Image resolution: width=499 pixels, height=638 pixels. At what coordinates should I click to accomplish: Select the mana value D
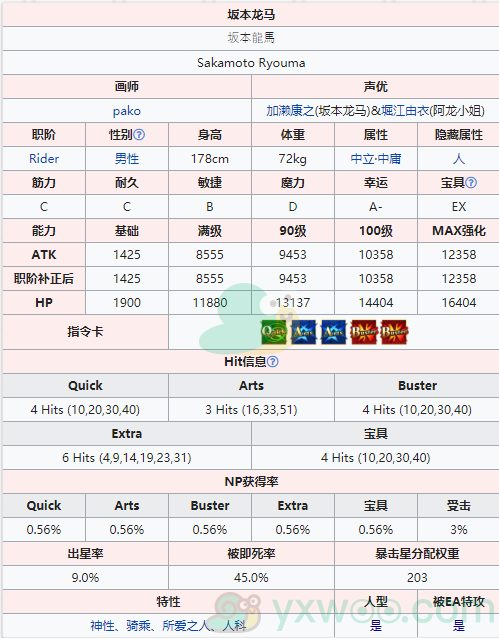tap(293, 207)
